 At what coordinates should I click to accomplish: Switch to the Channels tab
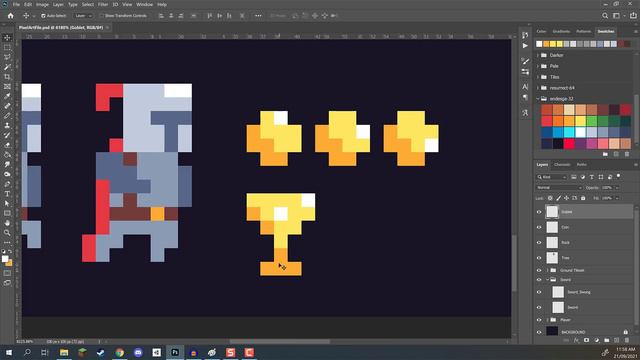pos(562,164)
